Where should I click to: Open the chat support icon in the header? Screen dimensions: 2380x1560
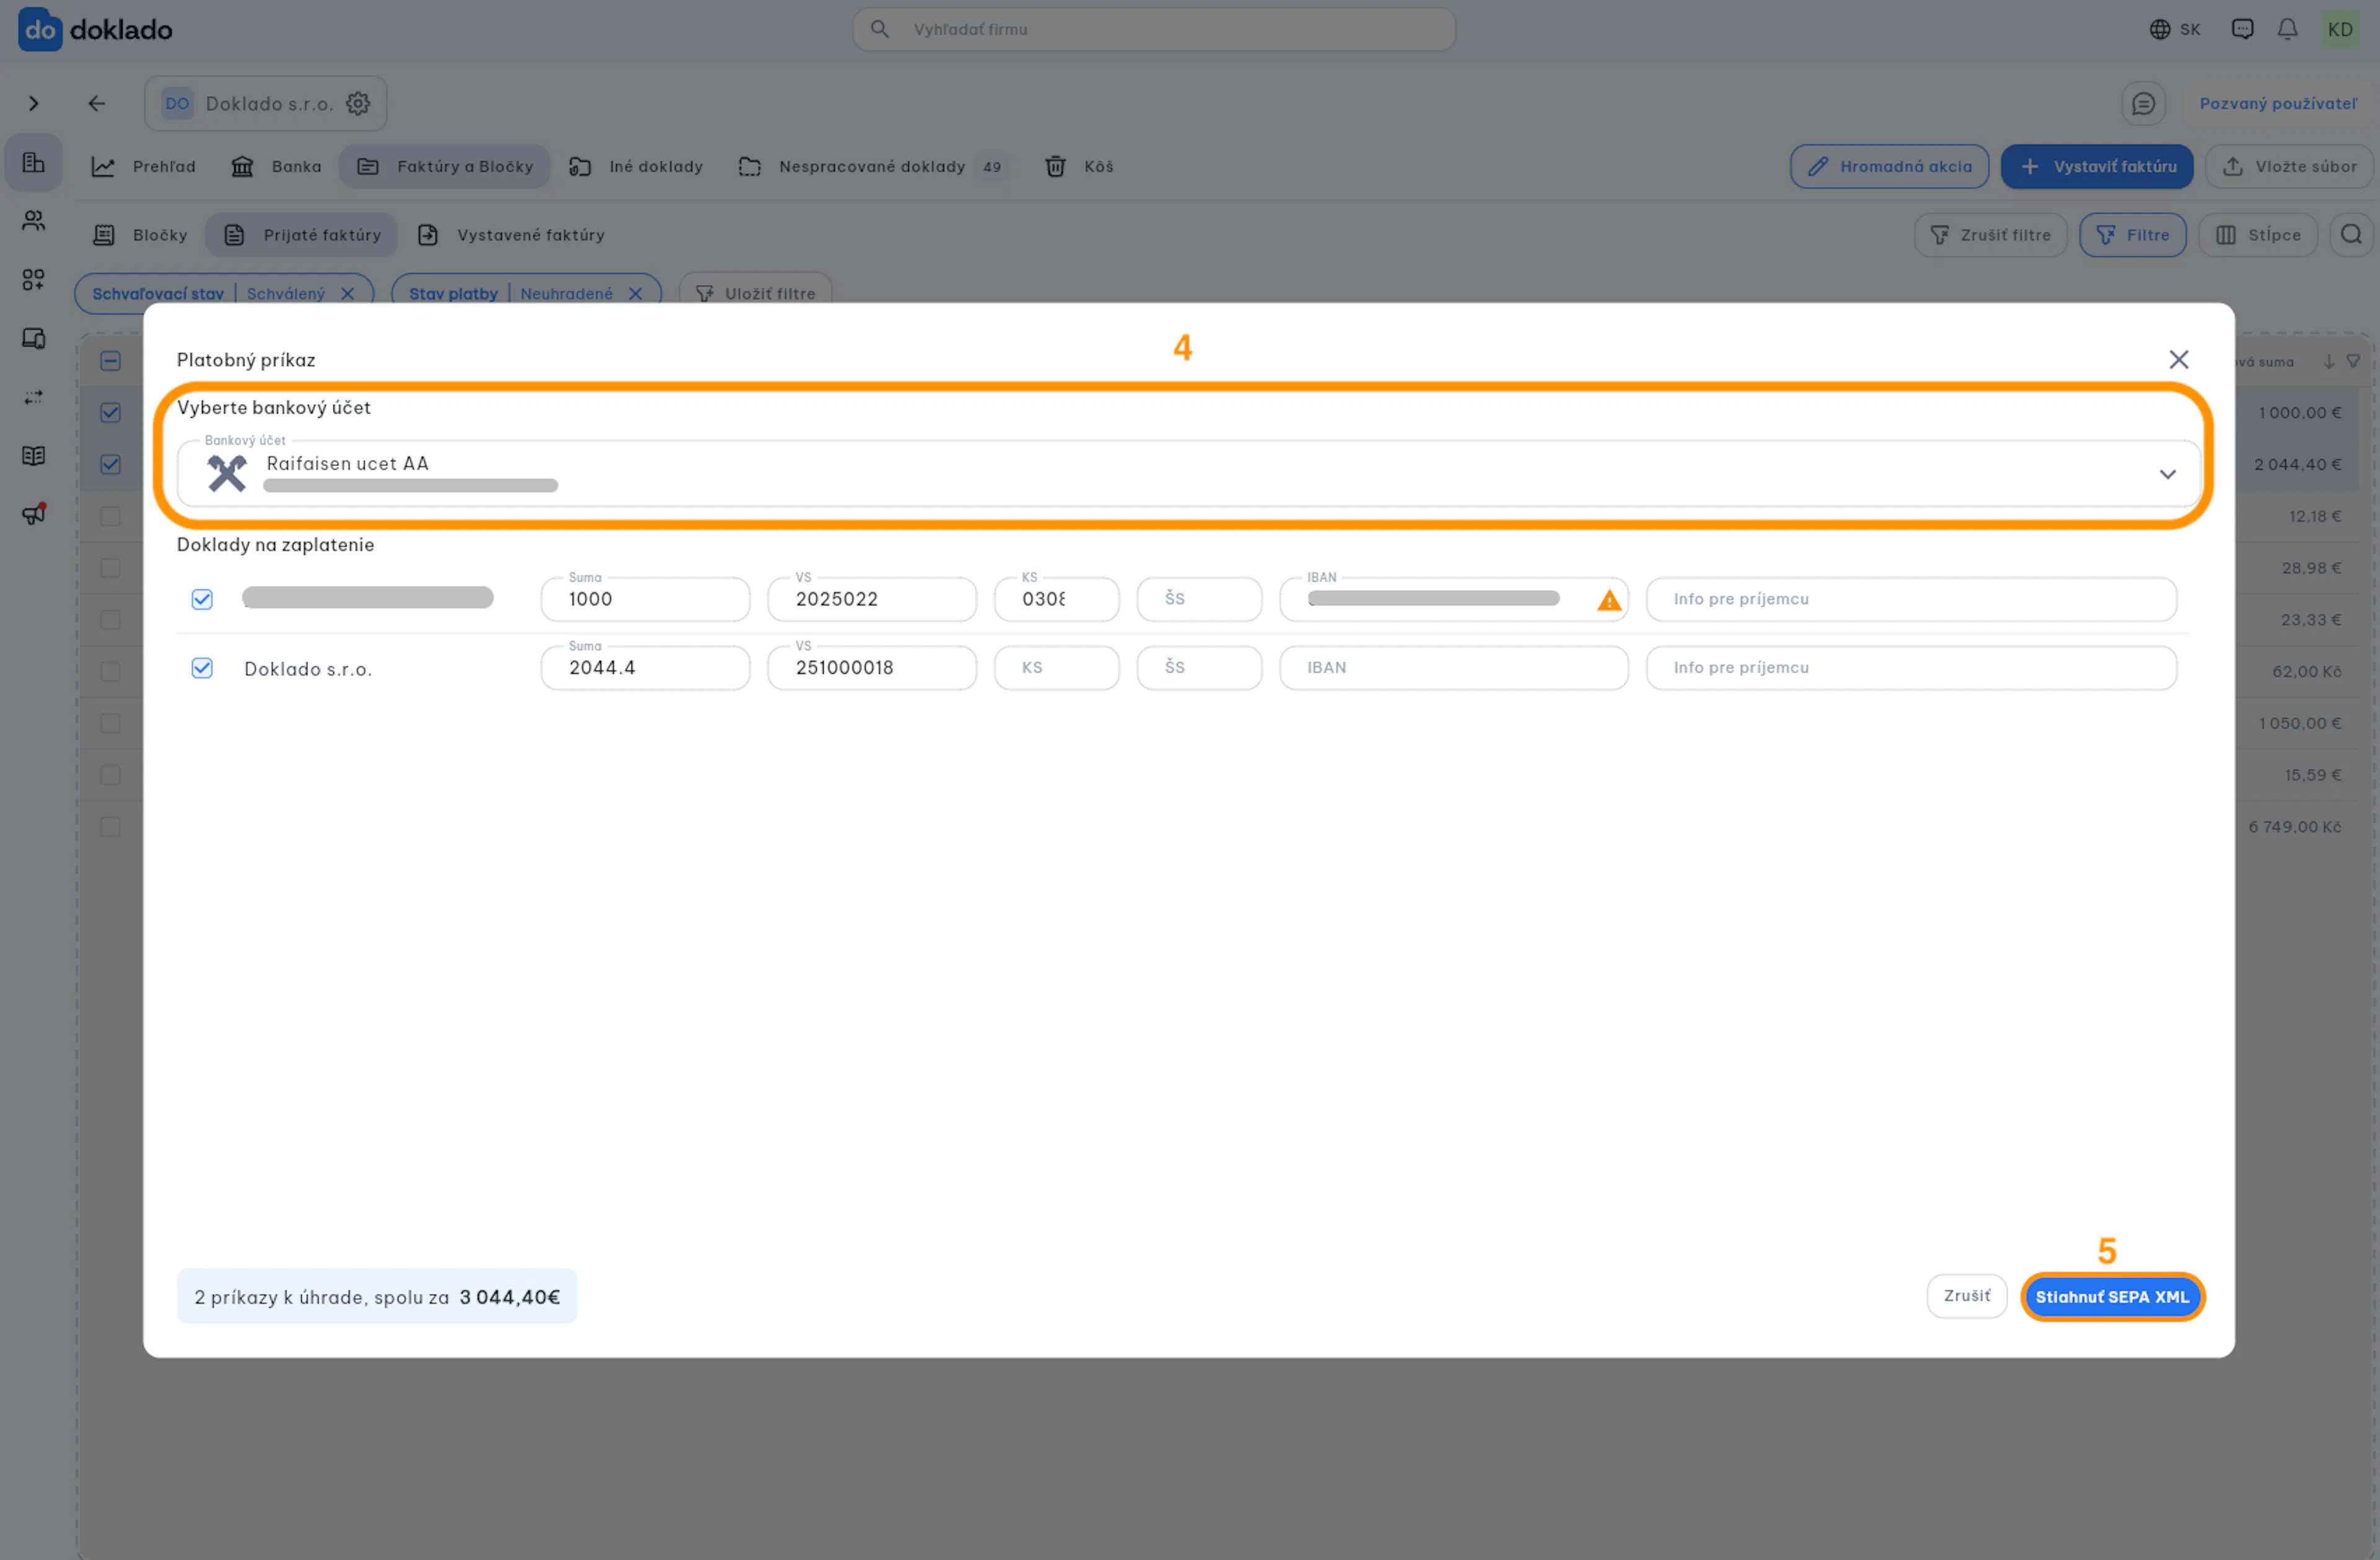(x=2242, y=29)
